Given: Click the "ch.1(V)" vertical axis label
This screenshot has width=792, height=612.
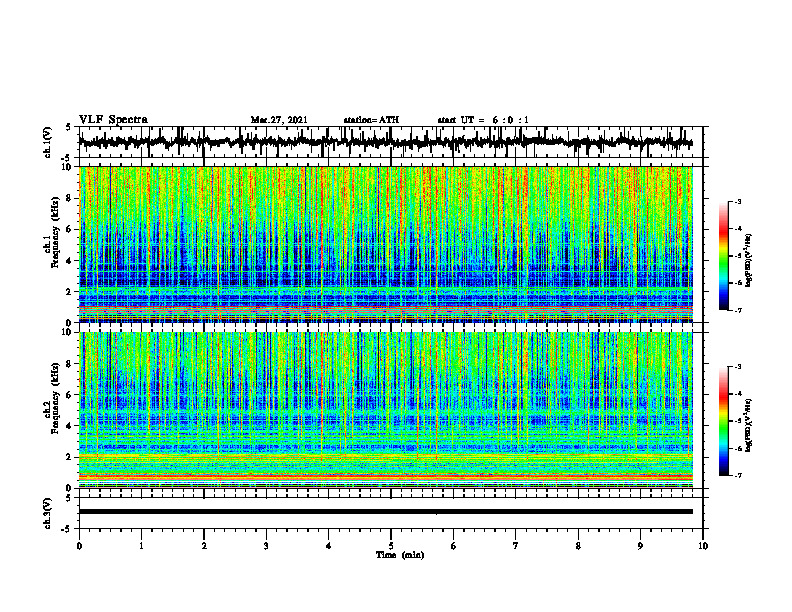Looking at the screenshot, I should [x=47, y=142].
